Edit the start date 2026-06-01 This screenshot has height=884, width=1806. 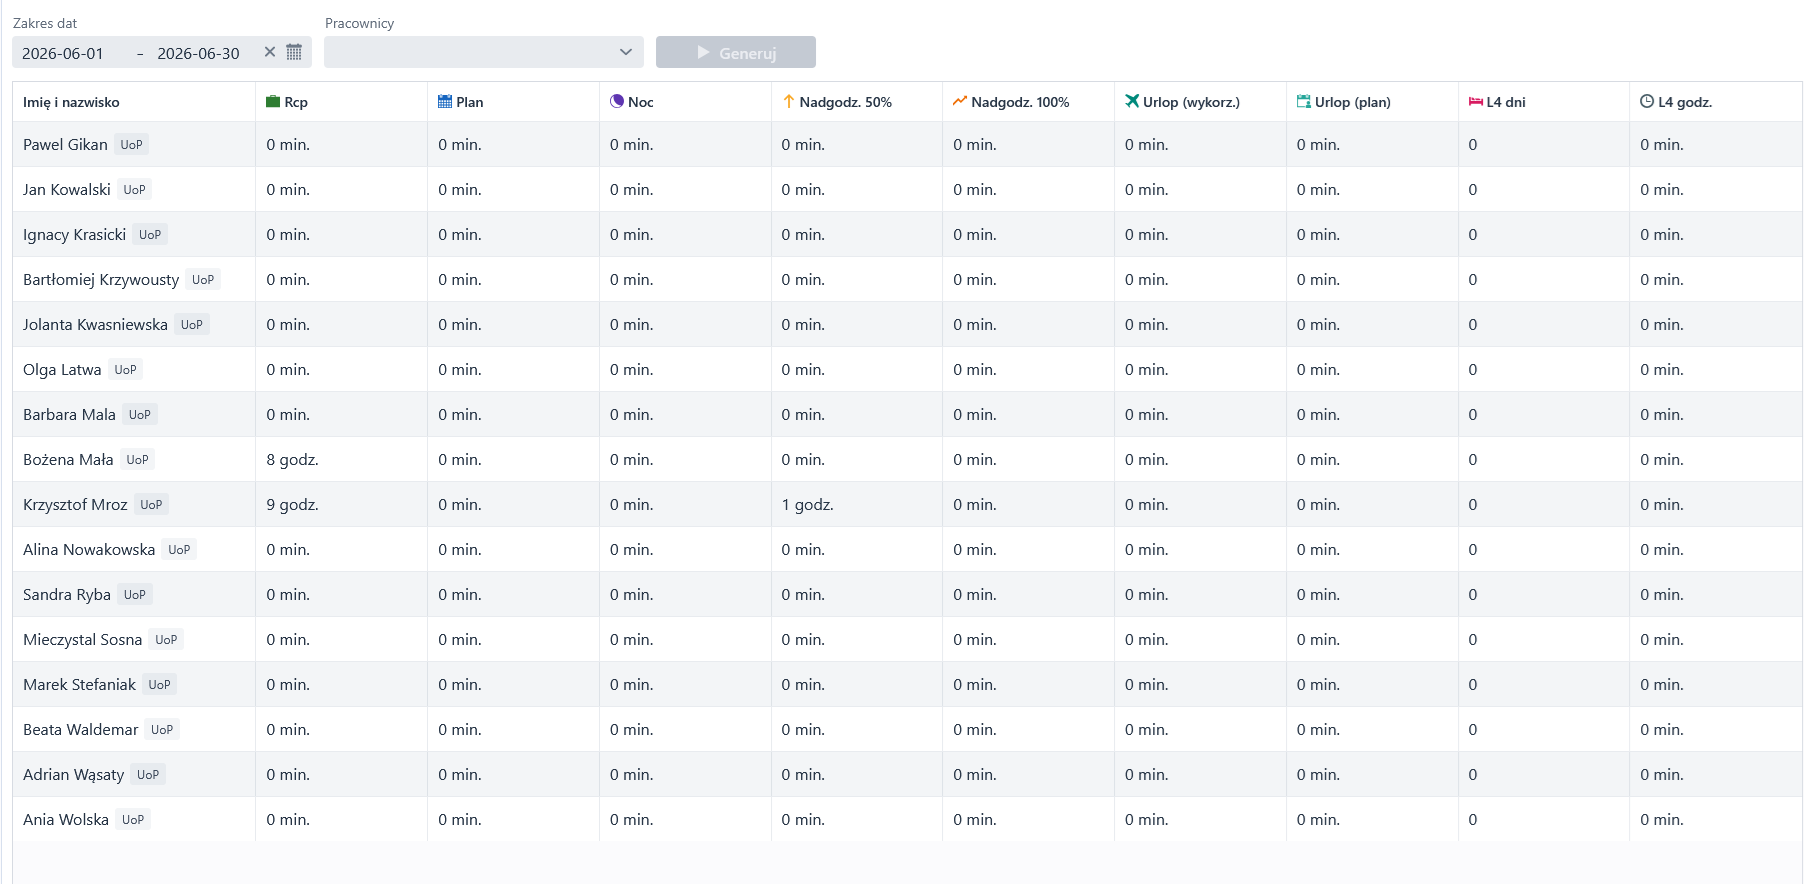pos(63,53)
